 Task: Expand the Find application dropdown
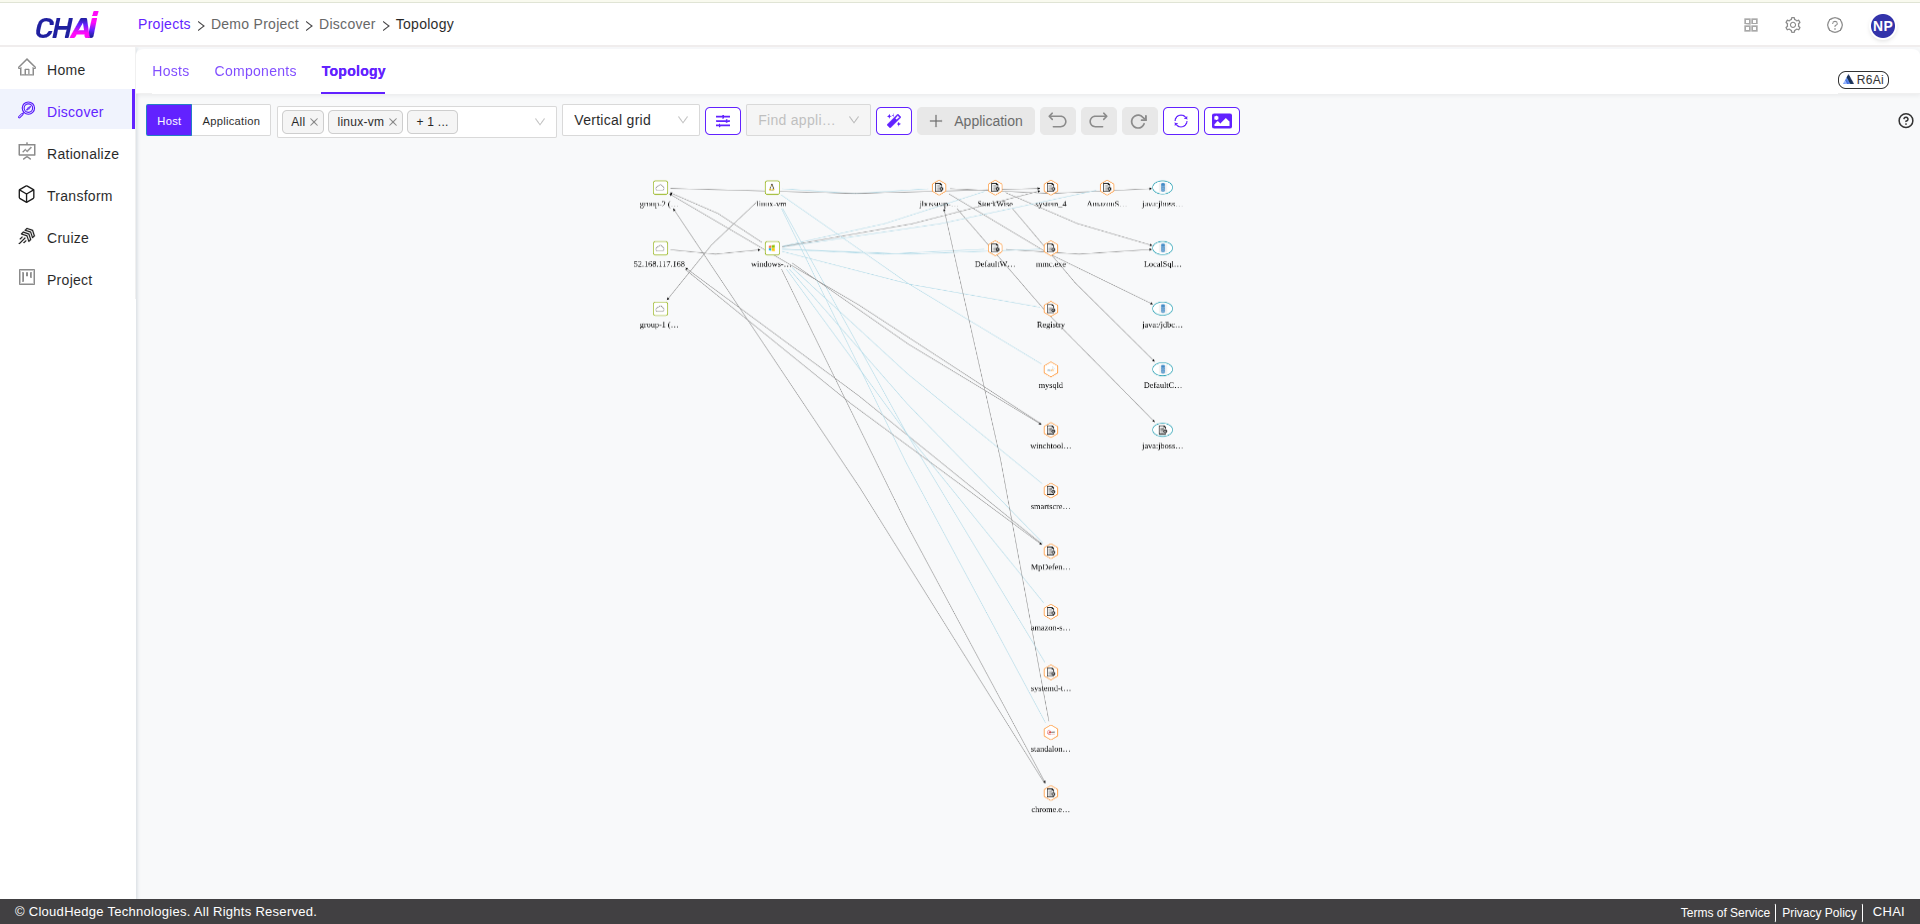click(x=807, y=119)
